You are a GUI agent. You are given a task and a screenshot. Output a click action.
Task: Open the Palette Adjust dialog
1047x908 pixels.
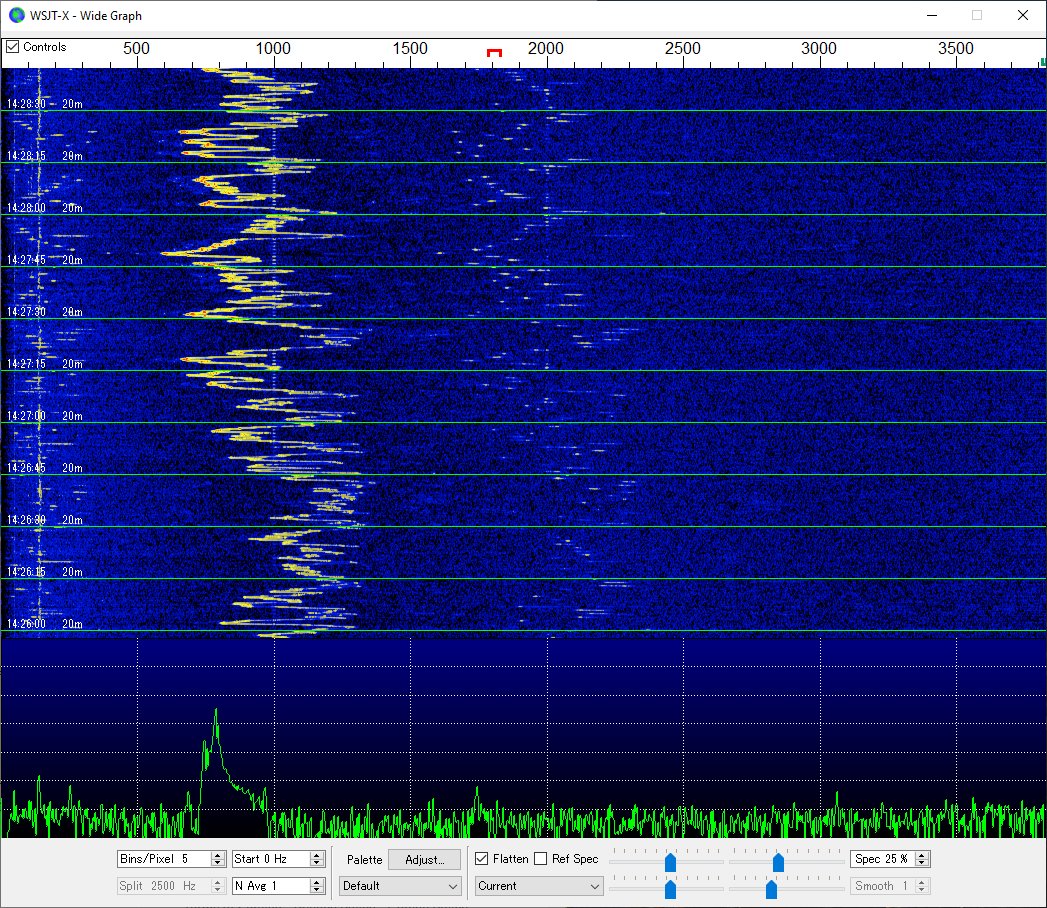(x=425, y=859)
